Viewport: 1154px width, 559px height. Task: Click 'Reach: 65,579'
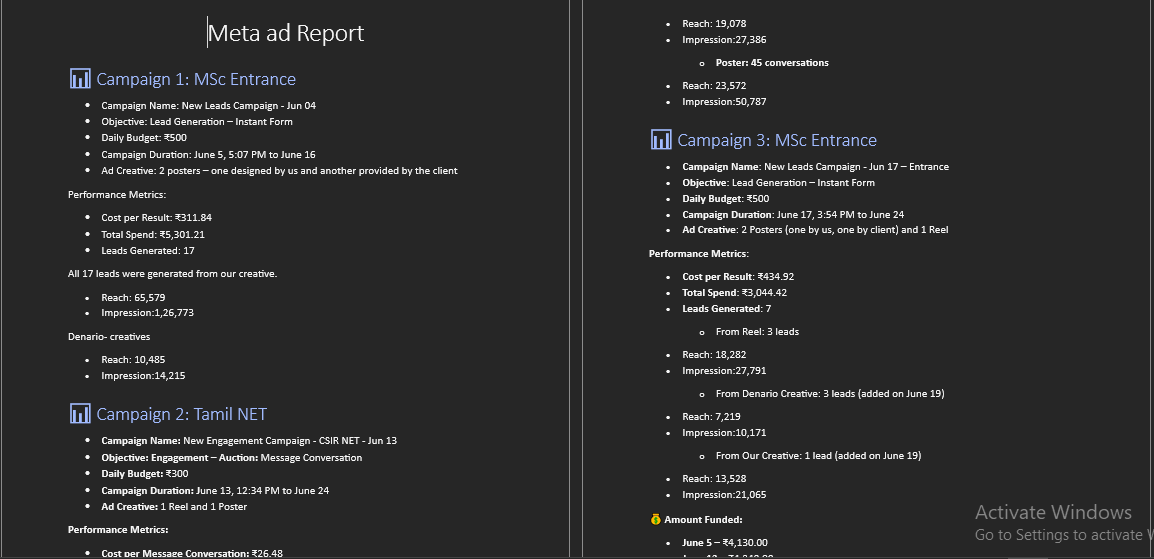133,298
